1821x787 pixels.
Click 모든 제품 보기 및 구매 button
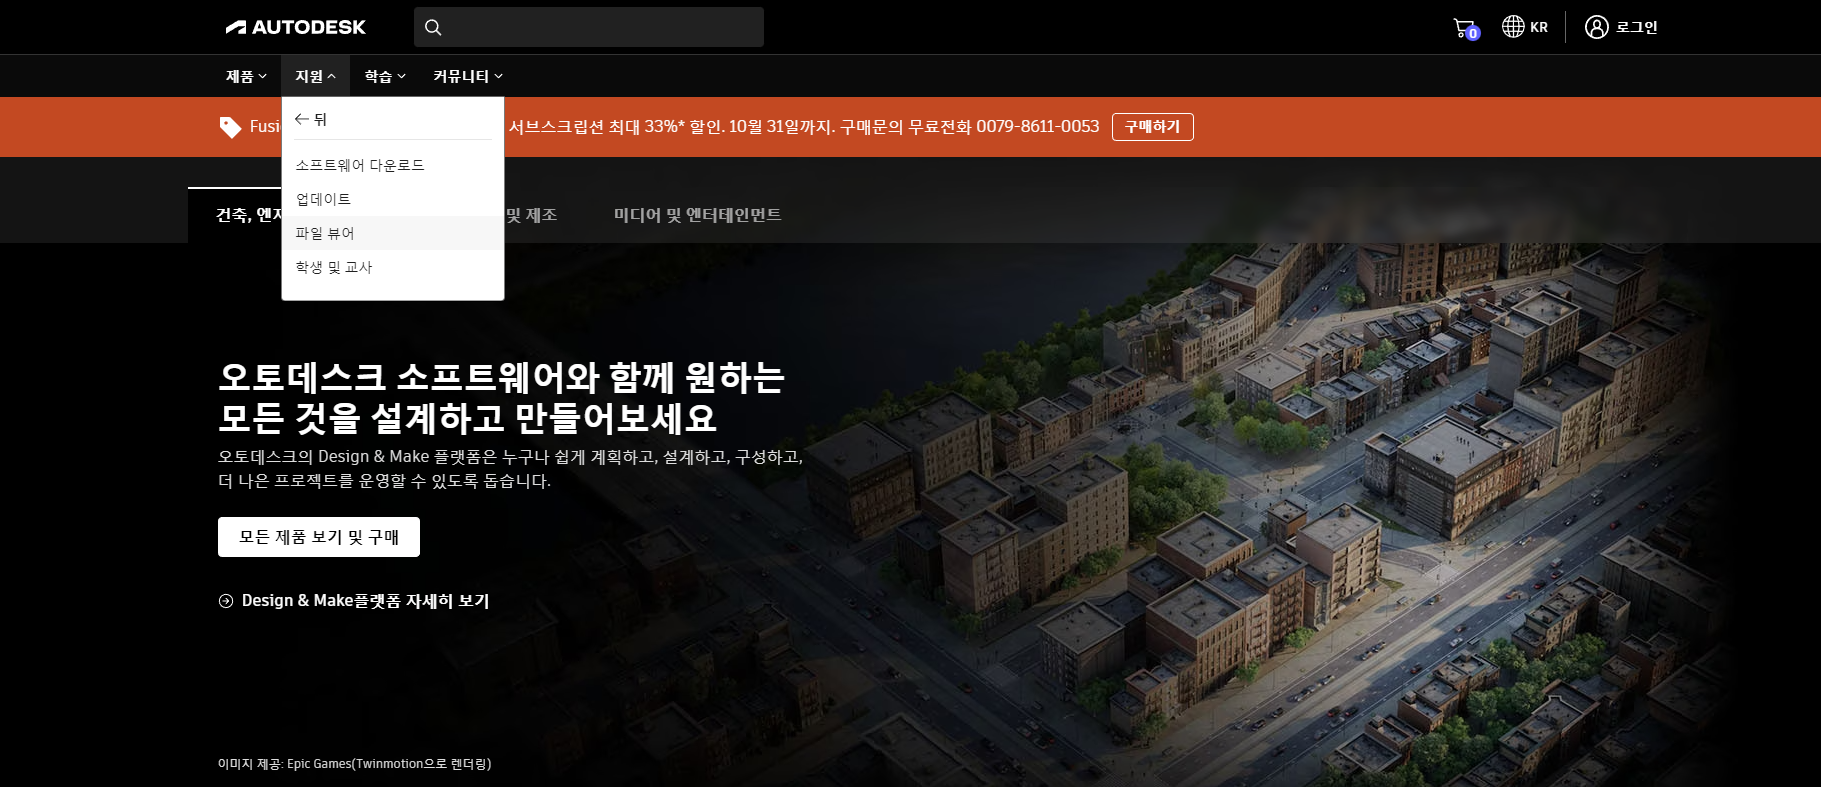coord(319,537)
